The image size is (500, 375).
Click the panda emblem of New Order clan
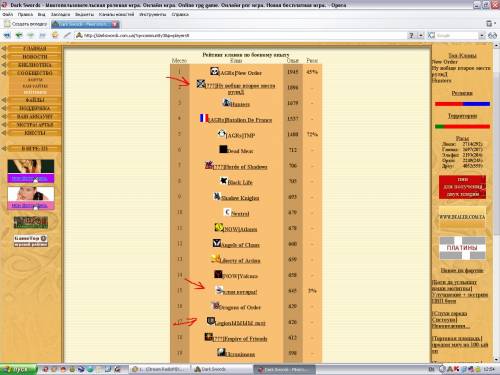214,71
